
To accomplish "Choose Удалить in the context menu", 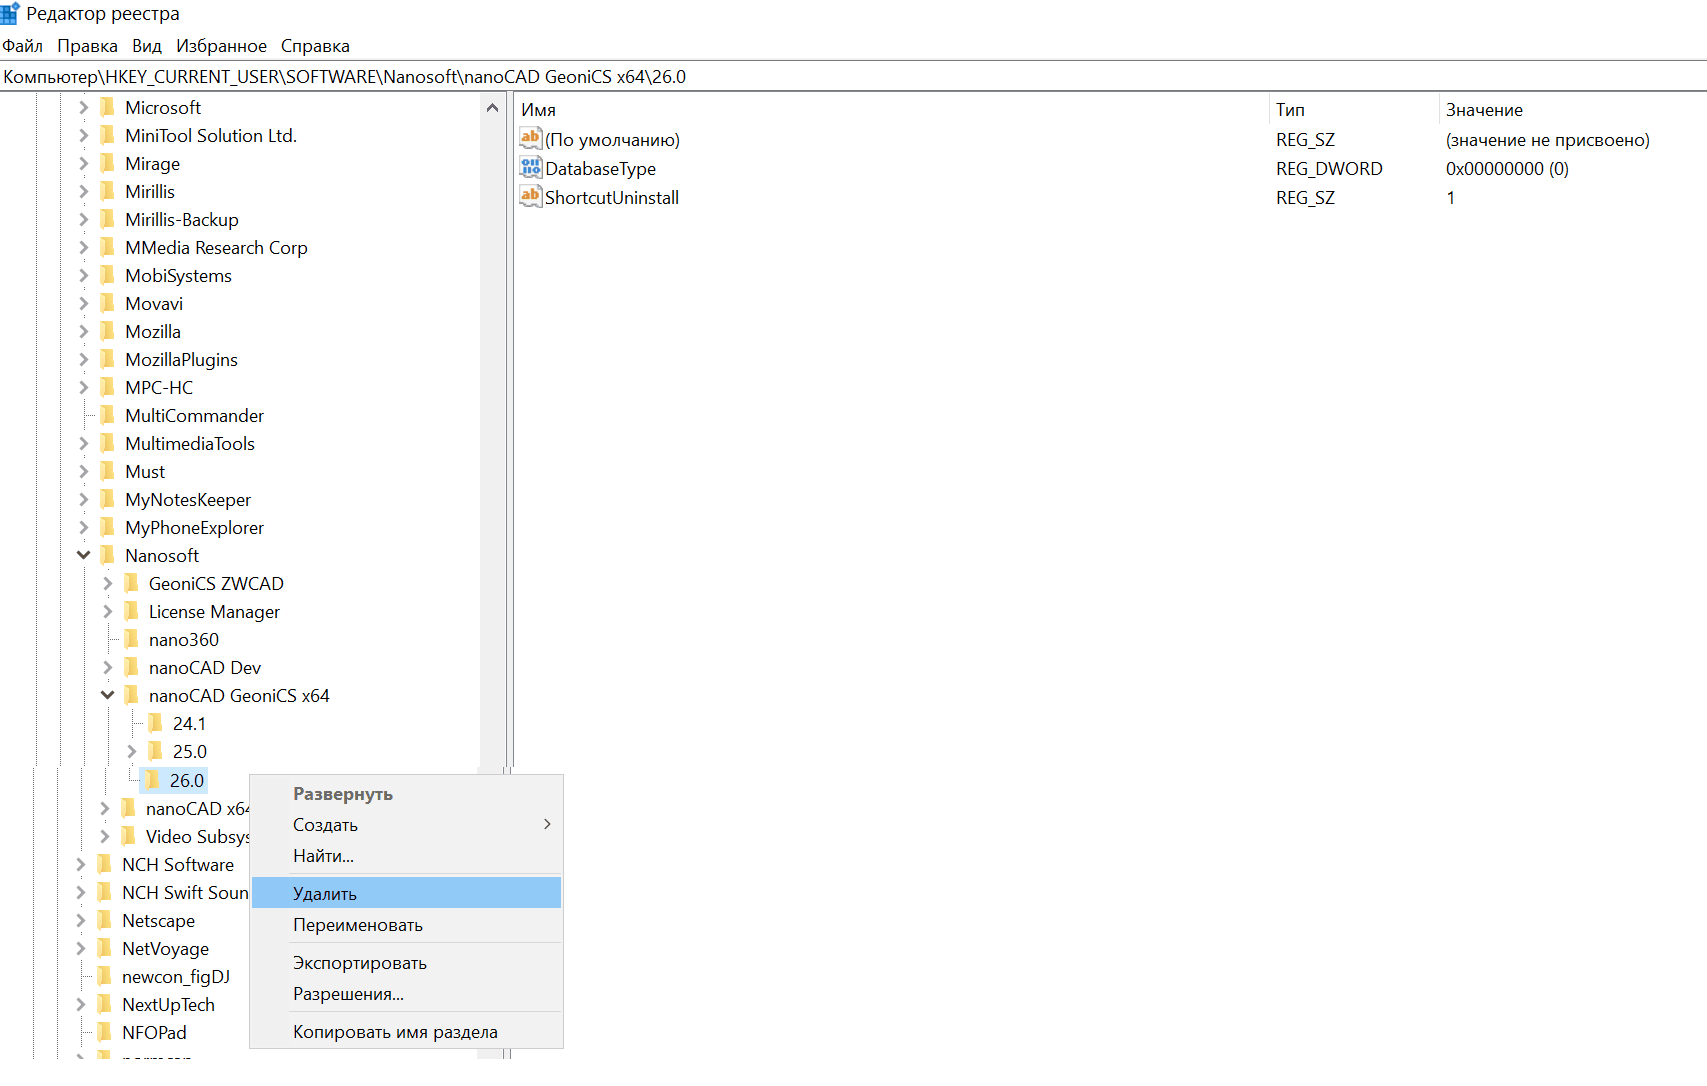I will (325, 893).
